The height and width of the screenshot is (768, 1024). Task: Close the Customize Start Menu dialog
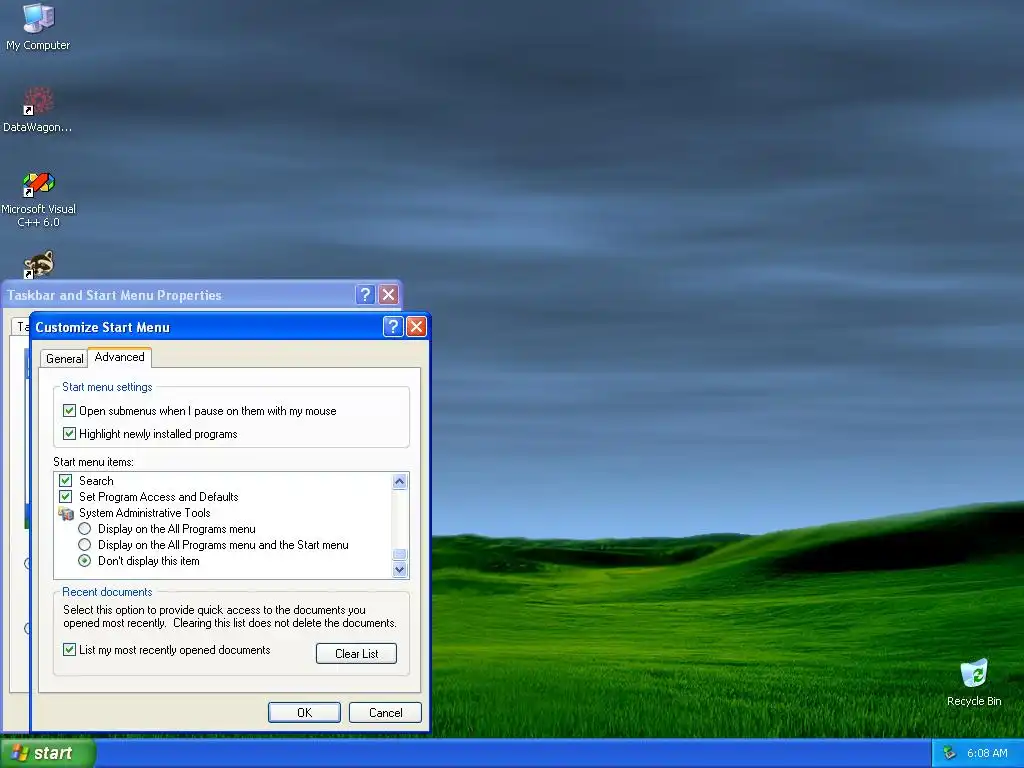[416, 327]
